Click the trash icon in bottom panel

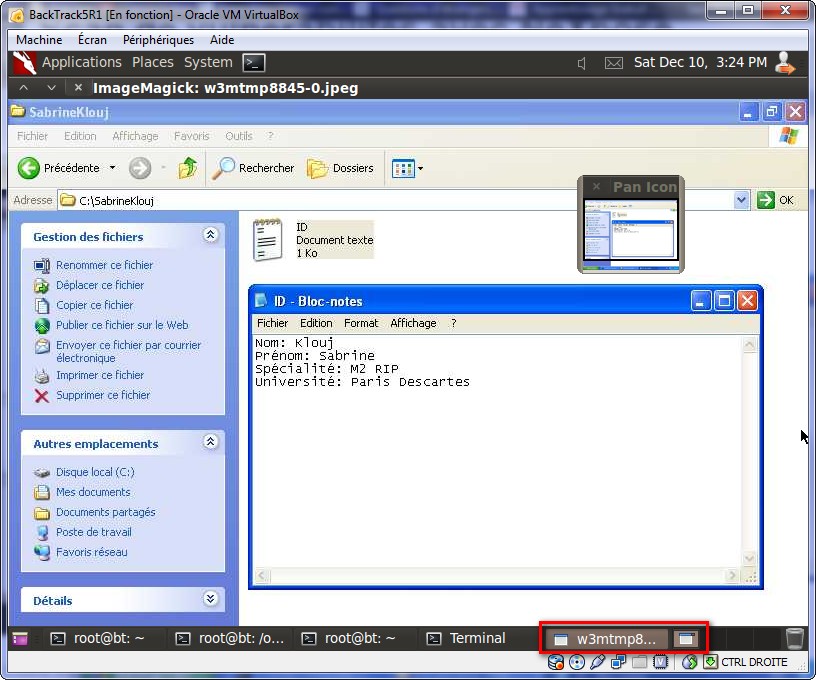pyautogui.click(x=794, y=638)
